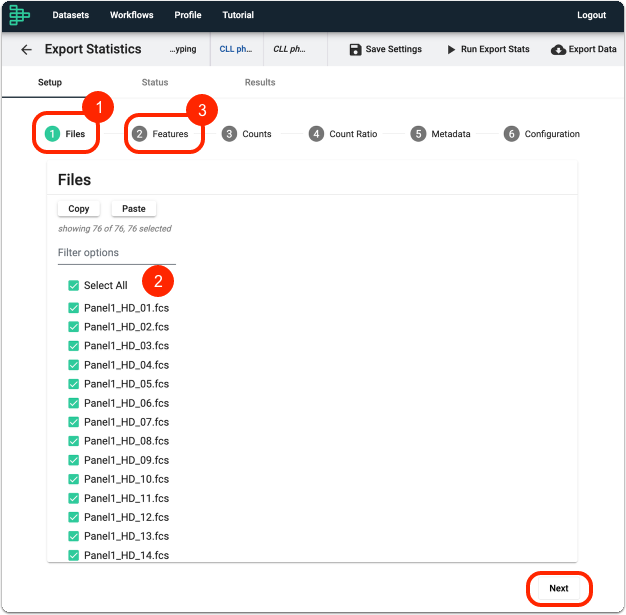Uncheck Panel1_HD_06.fcs checkbox
626x615 pixels.
[73, 403]
